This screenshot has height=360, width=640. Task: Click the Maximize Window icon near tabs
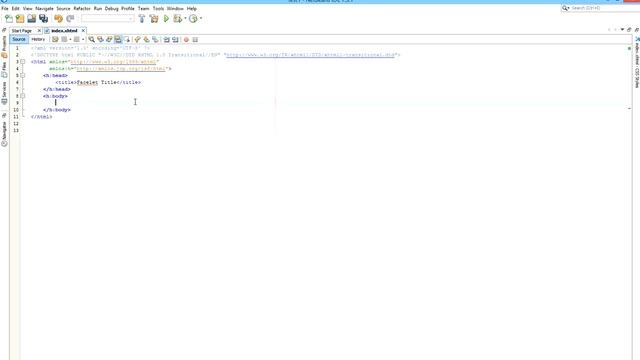click(x=629, y=29)
